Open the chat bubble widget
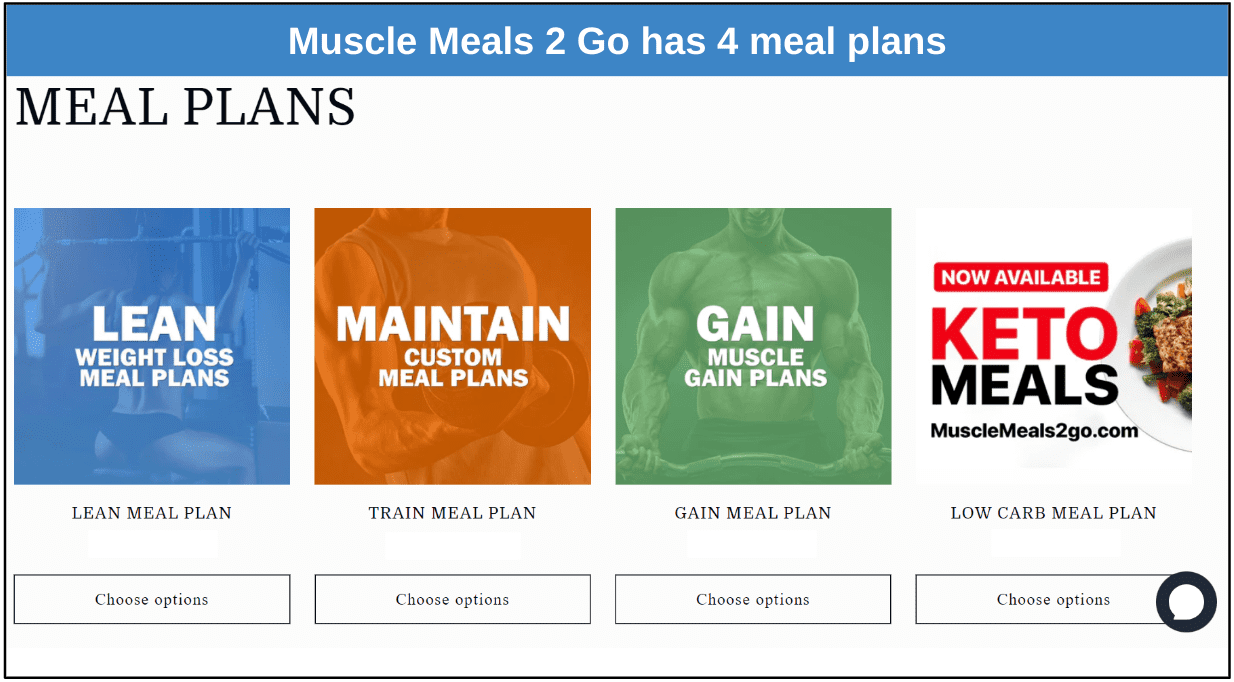Viewport: 1234px width, 682px height. pyautogui.click(x=1186, y=602)
